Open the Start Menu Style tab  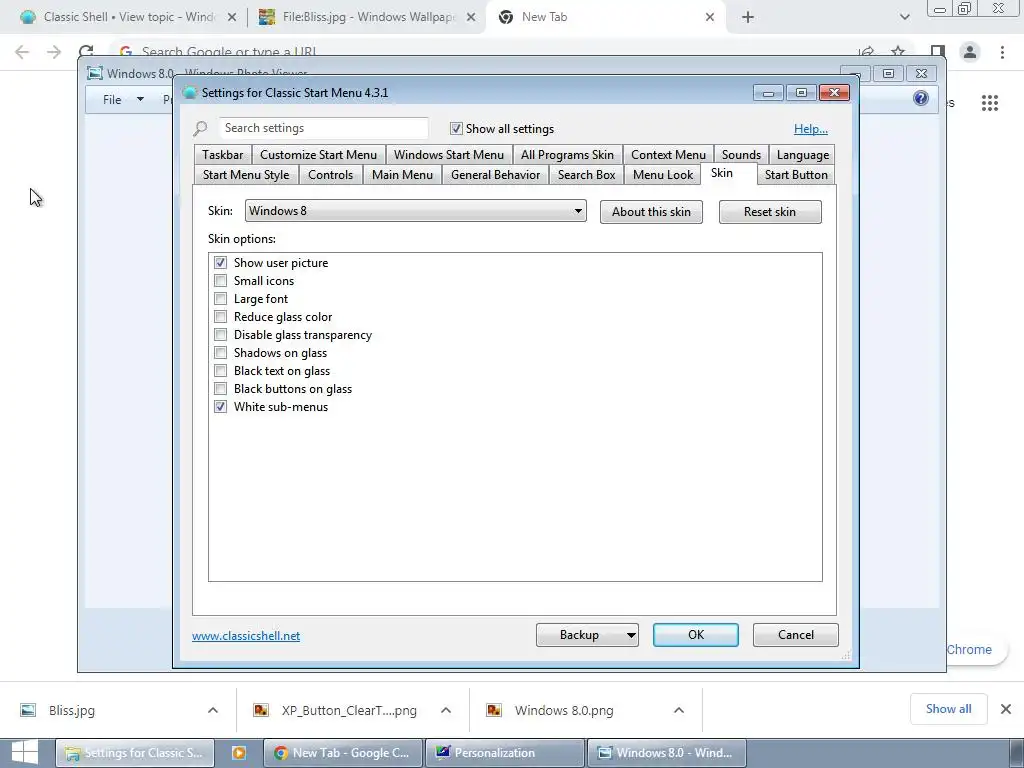point(246,174)
